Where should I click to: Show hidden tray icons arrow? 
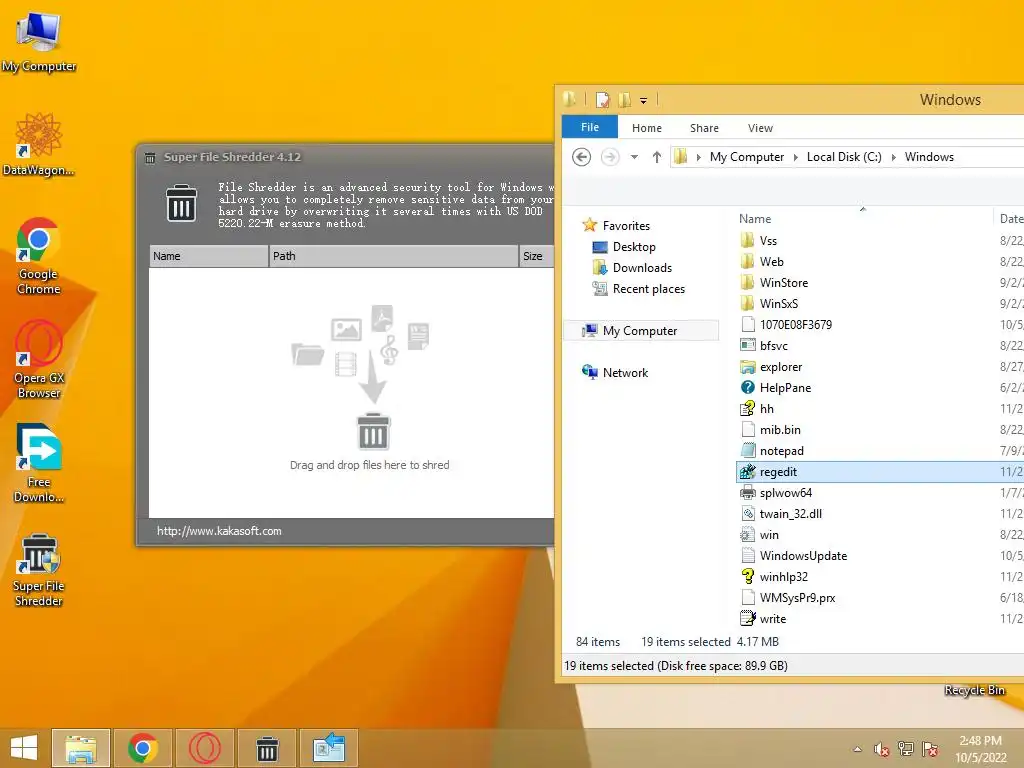[857, 749]
